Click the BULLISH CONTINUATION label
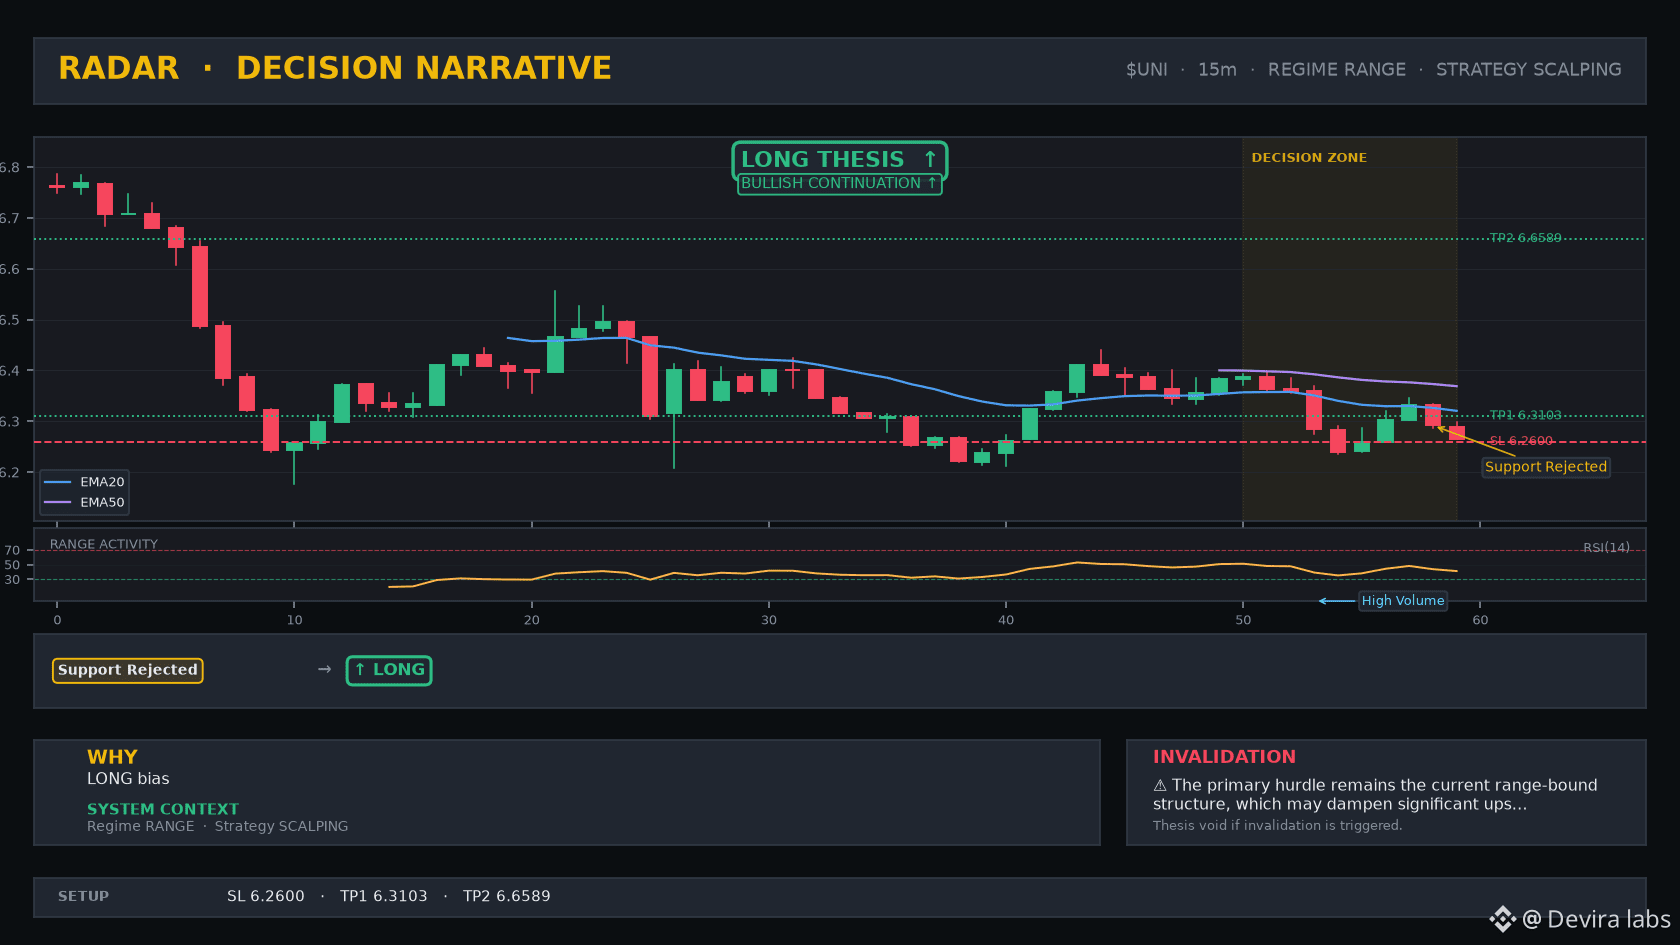Viewport: 1680px width, 945px height. click(x=839, y=183)
